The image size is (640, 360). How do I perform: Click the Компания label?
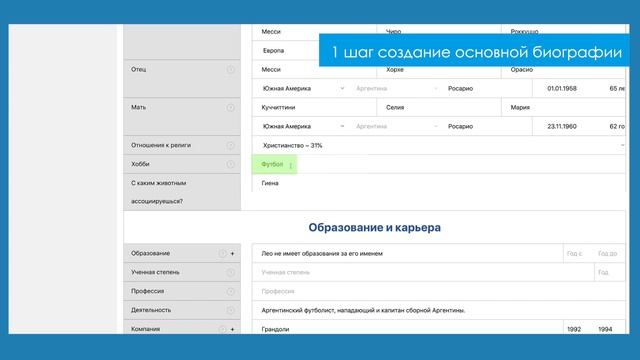(x=145, y=329)
